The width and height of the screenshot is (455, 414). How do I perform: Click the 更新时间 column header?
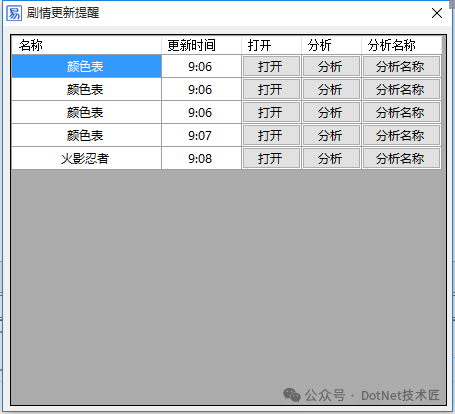point(201,45)
